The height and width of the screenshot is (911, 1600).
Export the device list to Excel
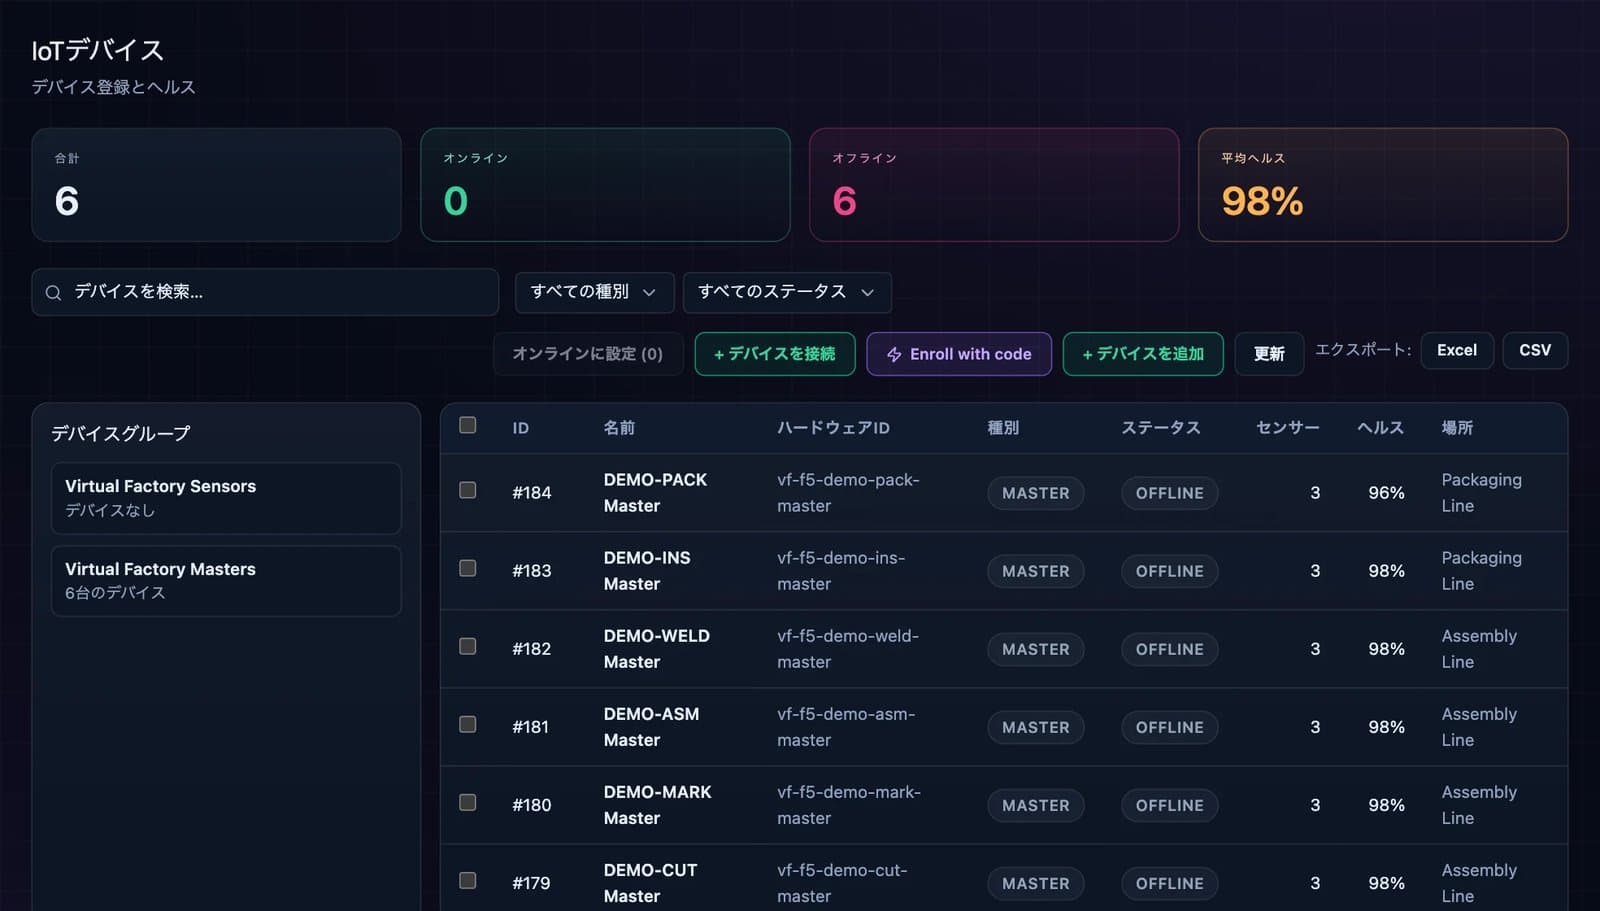[1457, 350]
